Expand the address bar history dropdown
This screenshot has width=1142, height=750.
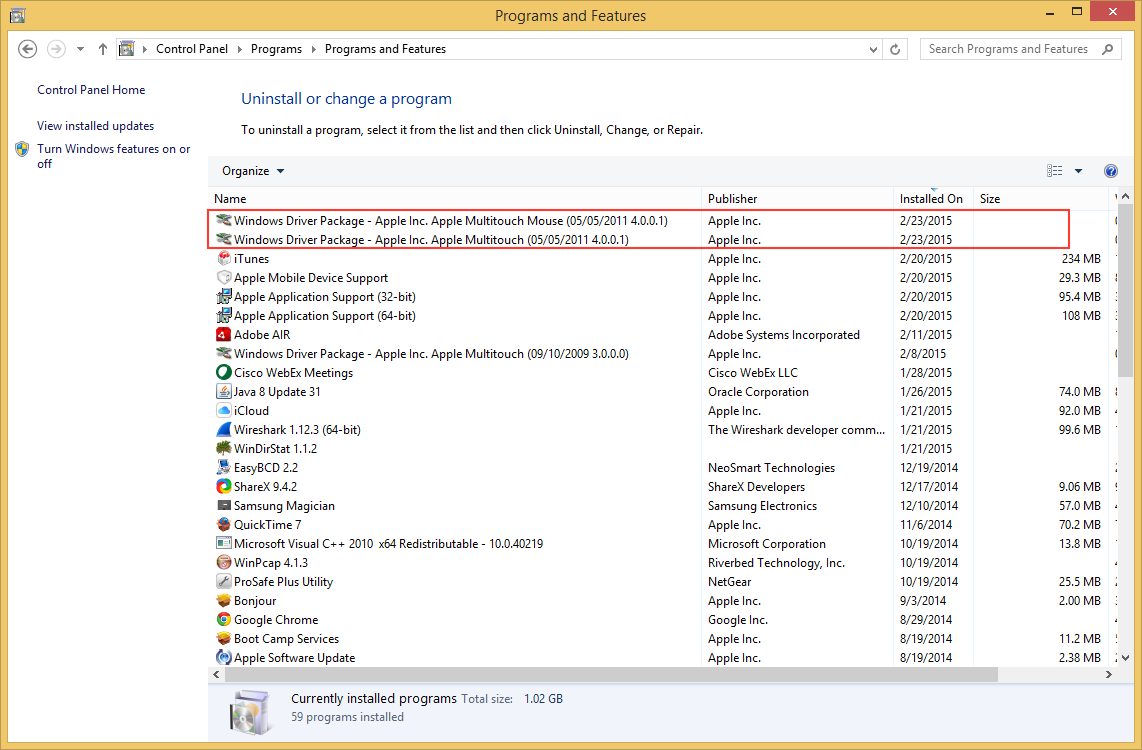[873, 50]
